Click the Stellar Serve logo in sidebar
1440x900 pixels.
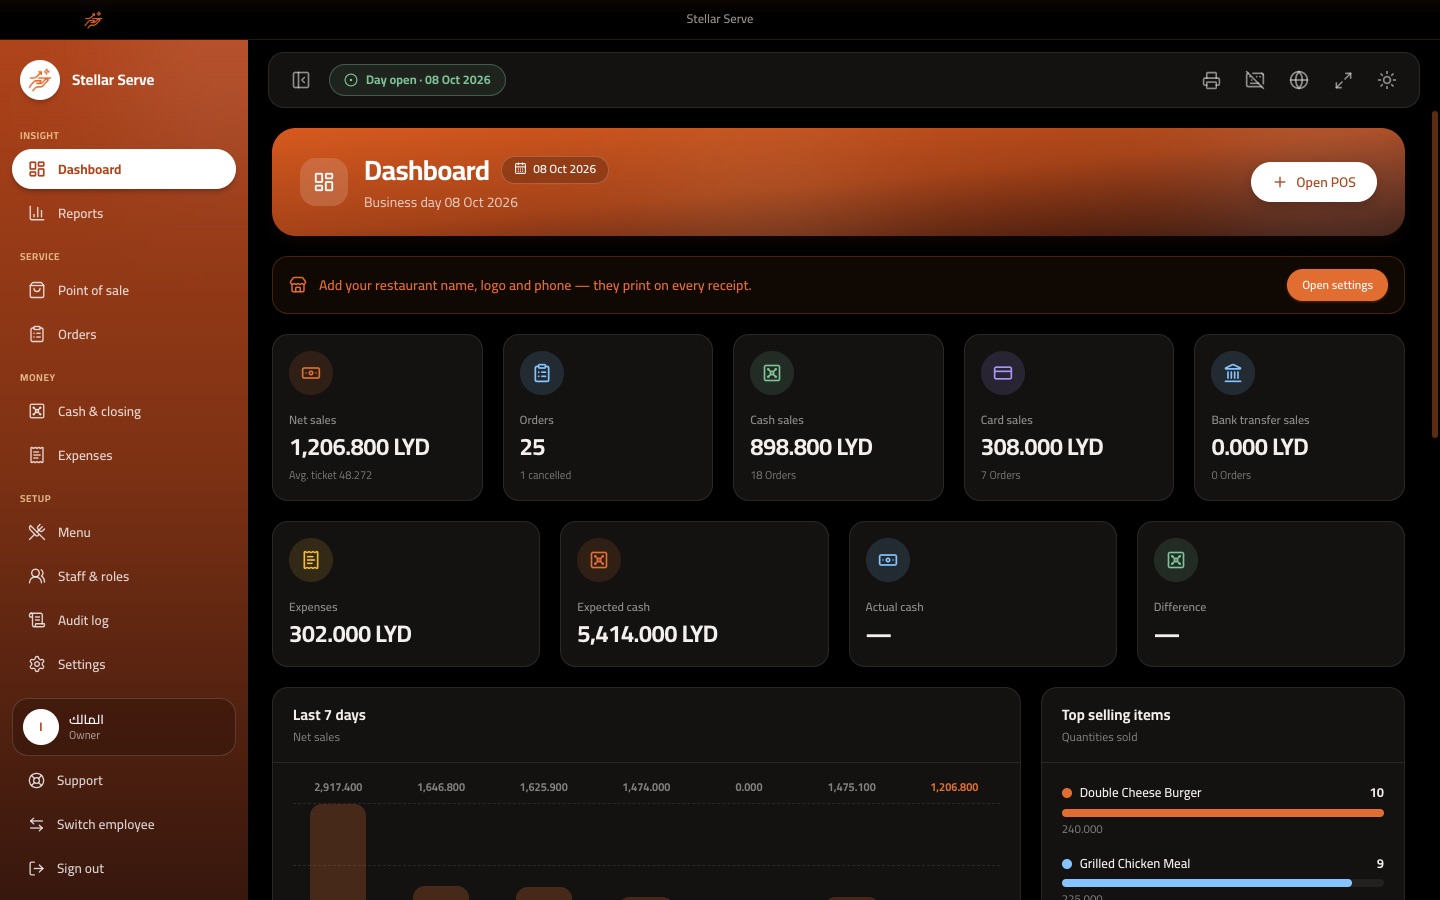[40, 80]
